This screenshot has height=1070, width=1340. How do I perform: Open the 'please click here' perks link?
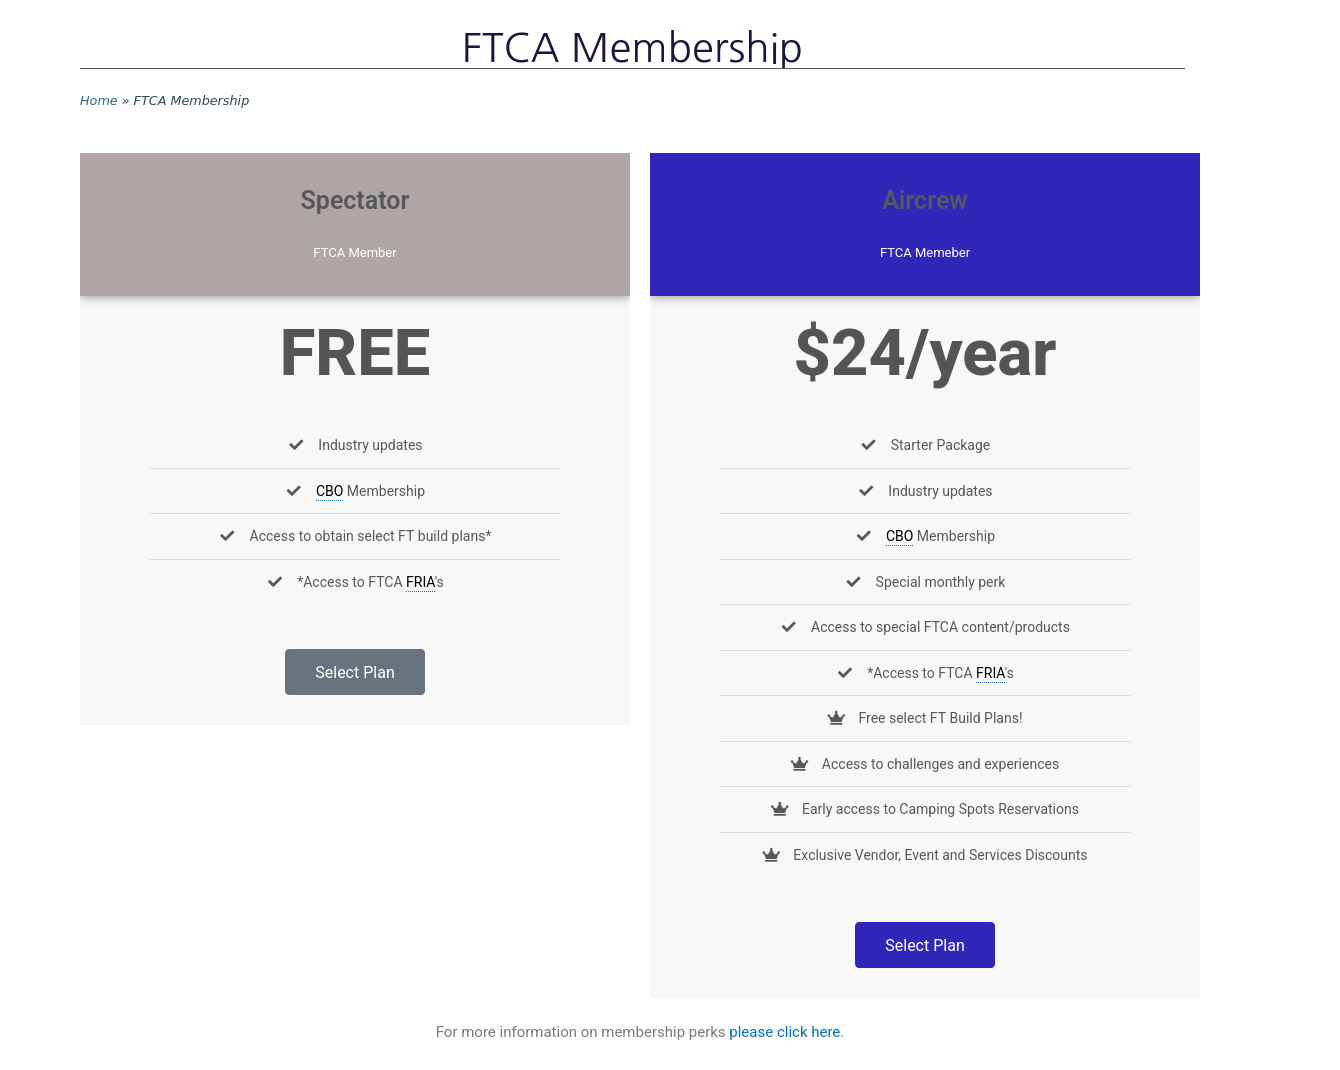(x=784, y=1032)
